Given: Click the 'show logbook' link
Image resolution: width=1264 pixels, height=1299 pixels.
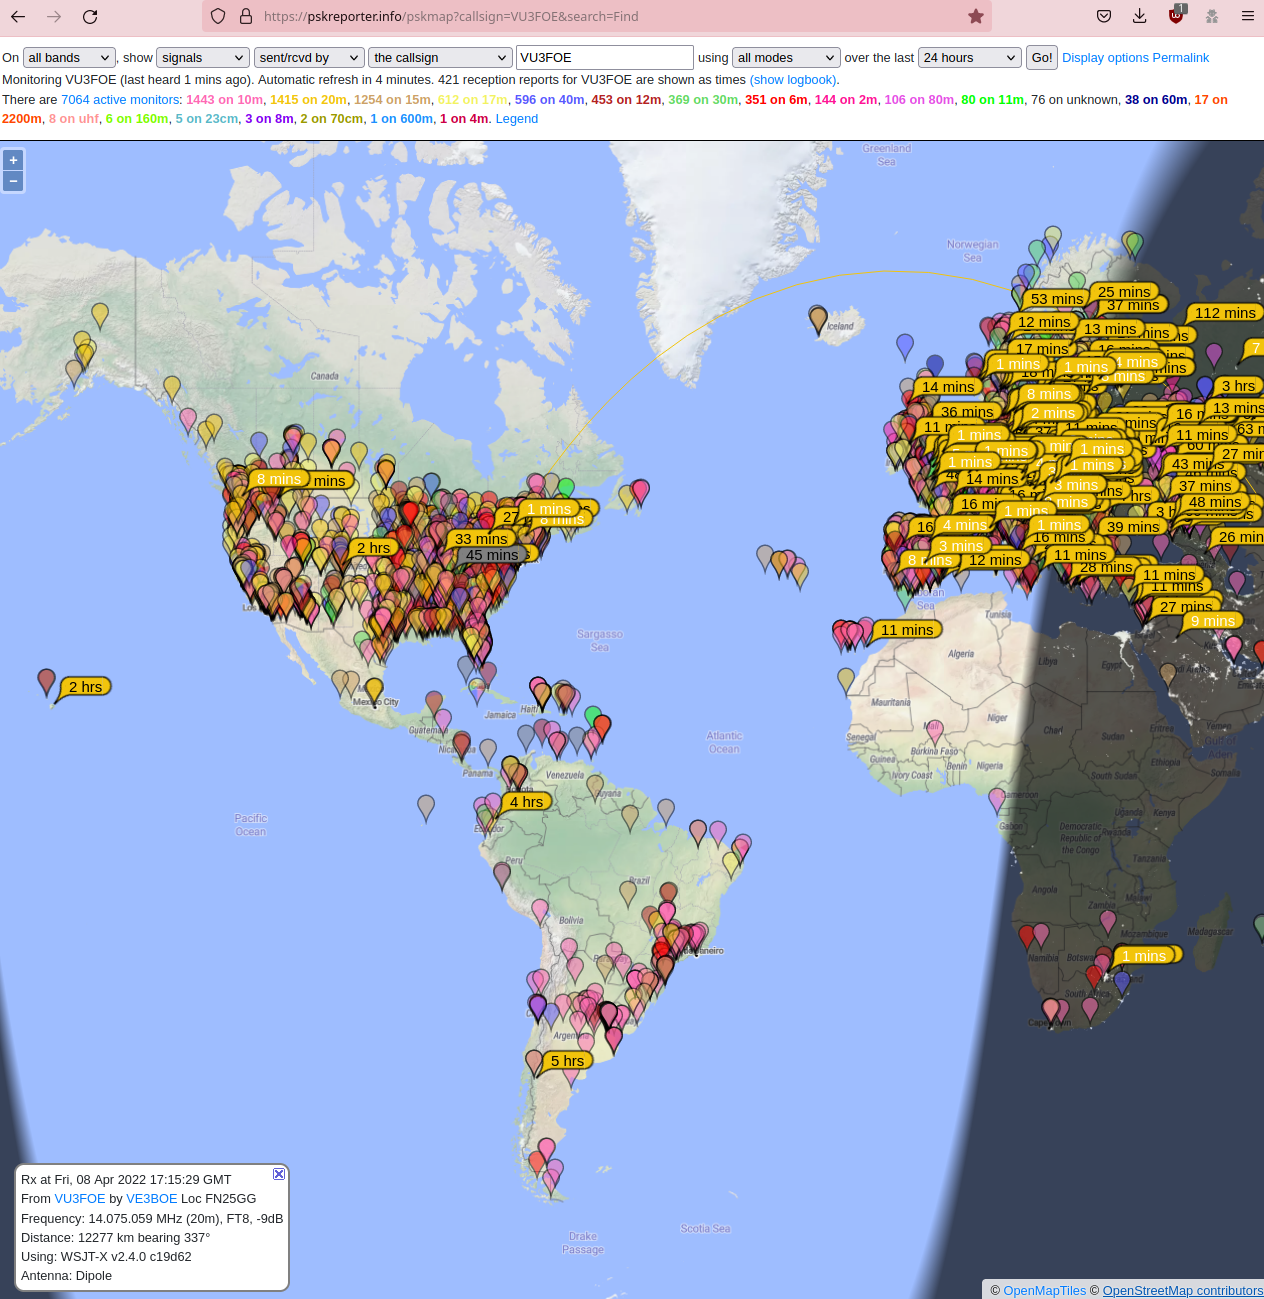Looking at the screenshot, I should click(793, 80).
